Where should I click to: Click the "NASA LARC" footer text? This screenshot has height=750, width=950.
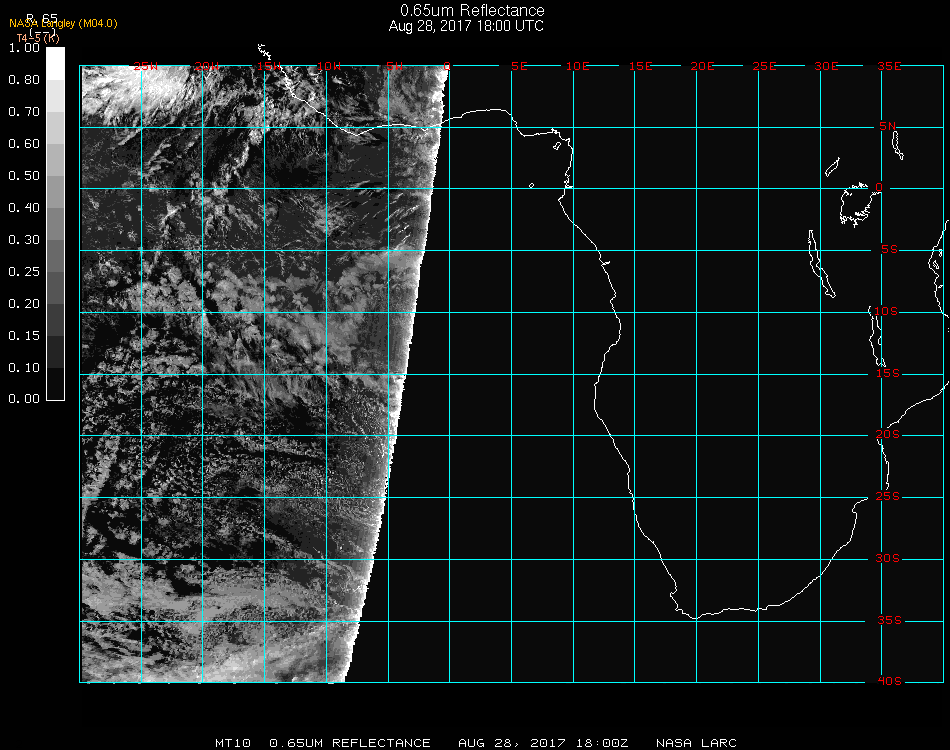(696, 743)
